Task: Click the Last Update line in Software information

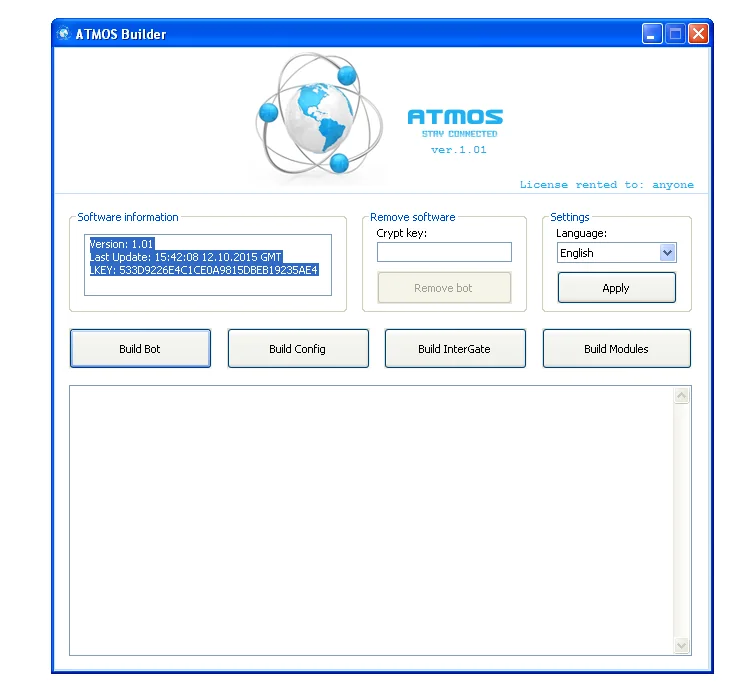Action: click(185, 257)
